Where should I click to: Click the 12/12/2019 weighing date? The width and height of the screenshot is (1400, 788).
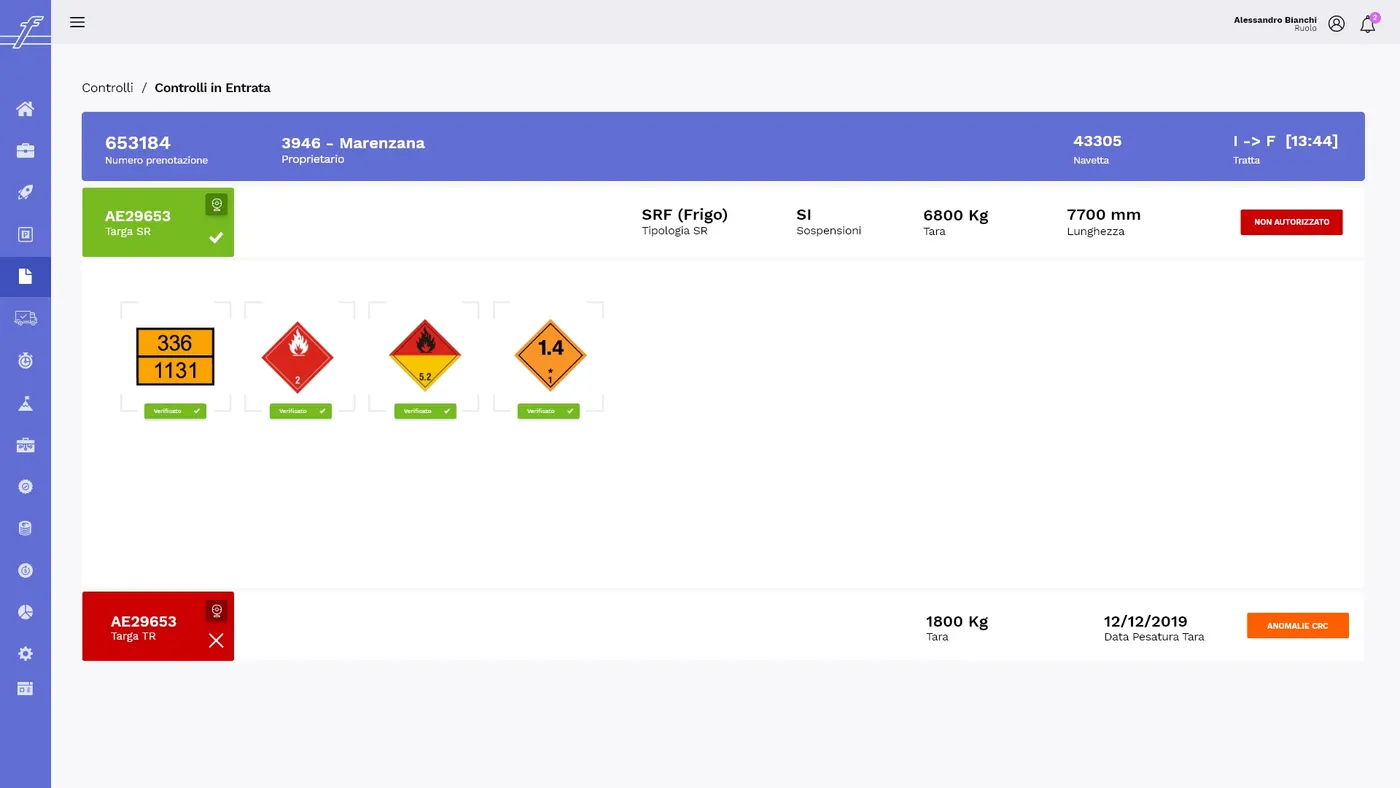point(1146,621)
